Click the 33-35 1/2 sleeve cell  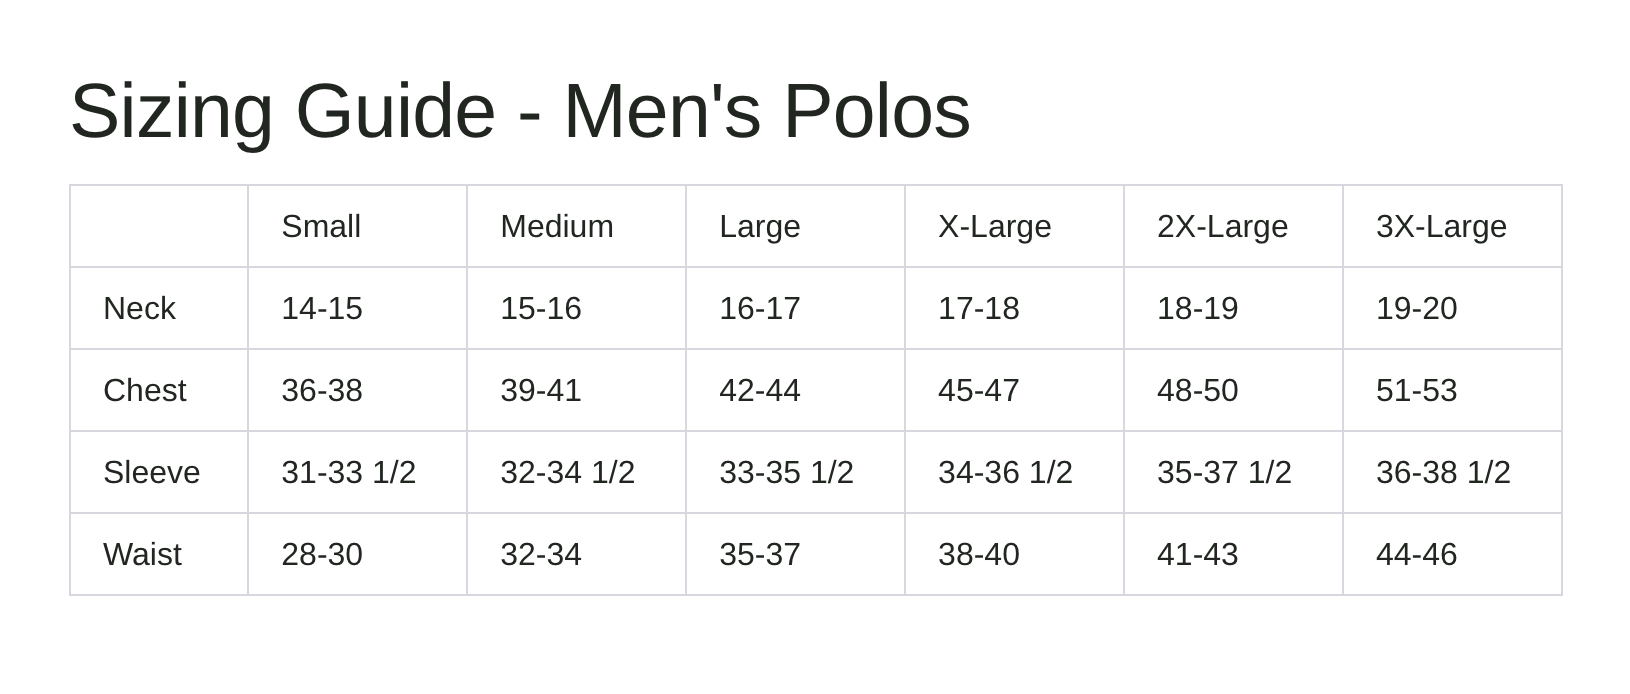(786, 473)
